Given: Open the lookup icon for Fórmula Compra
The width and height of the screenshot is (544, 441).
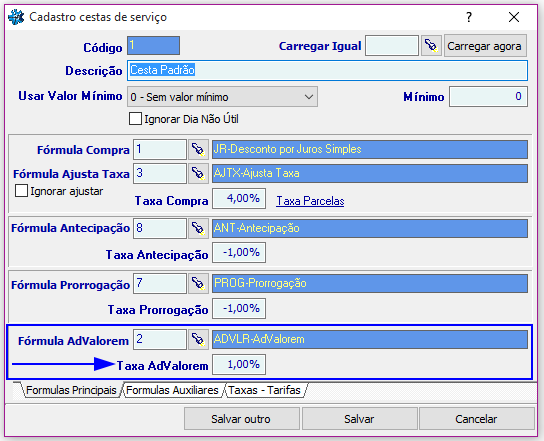Looking at the screenshot, I should (198, 150).
